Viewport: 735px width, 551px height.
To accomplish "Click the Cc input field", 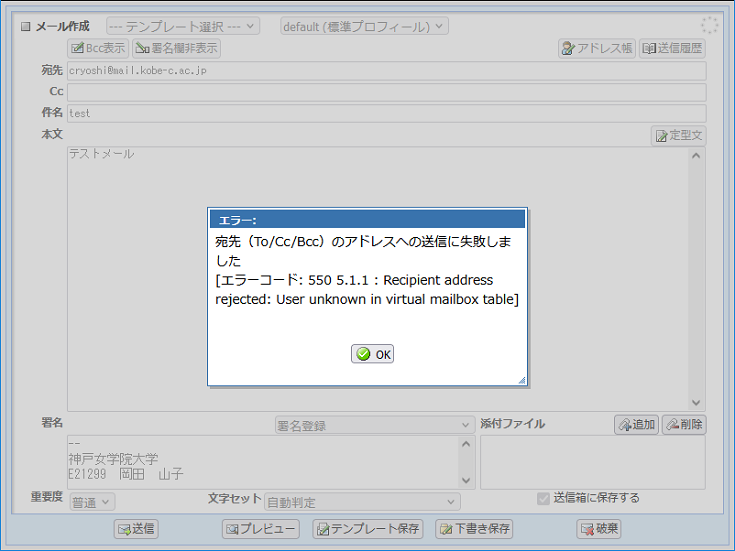I will coord(387,92).
